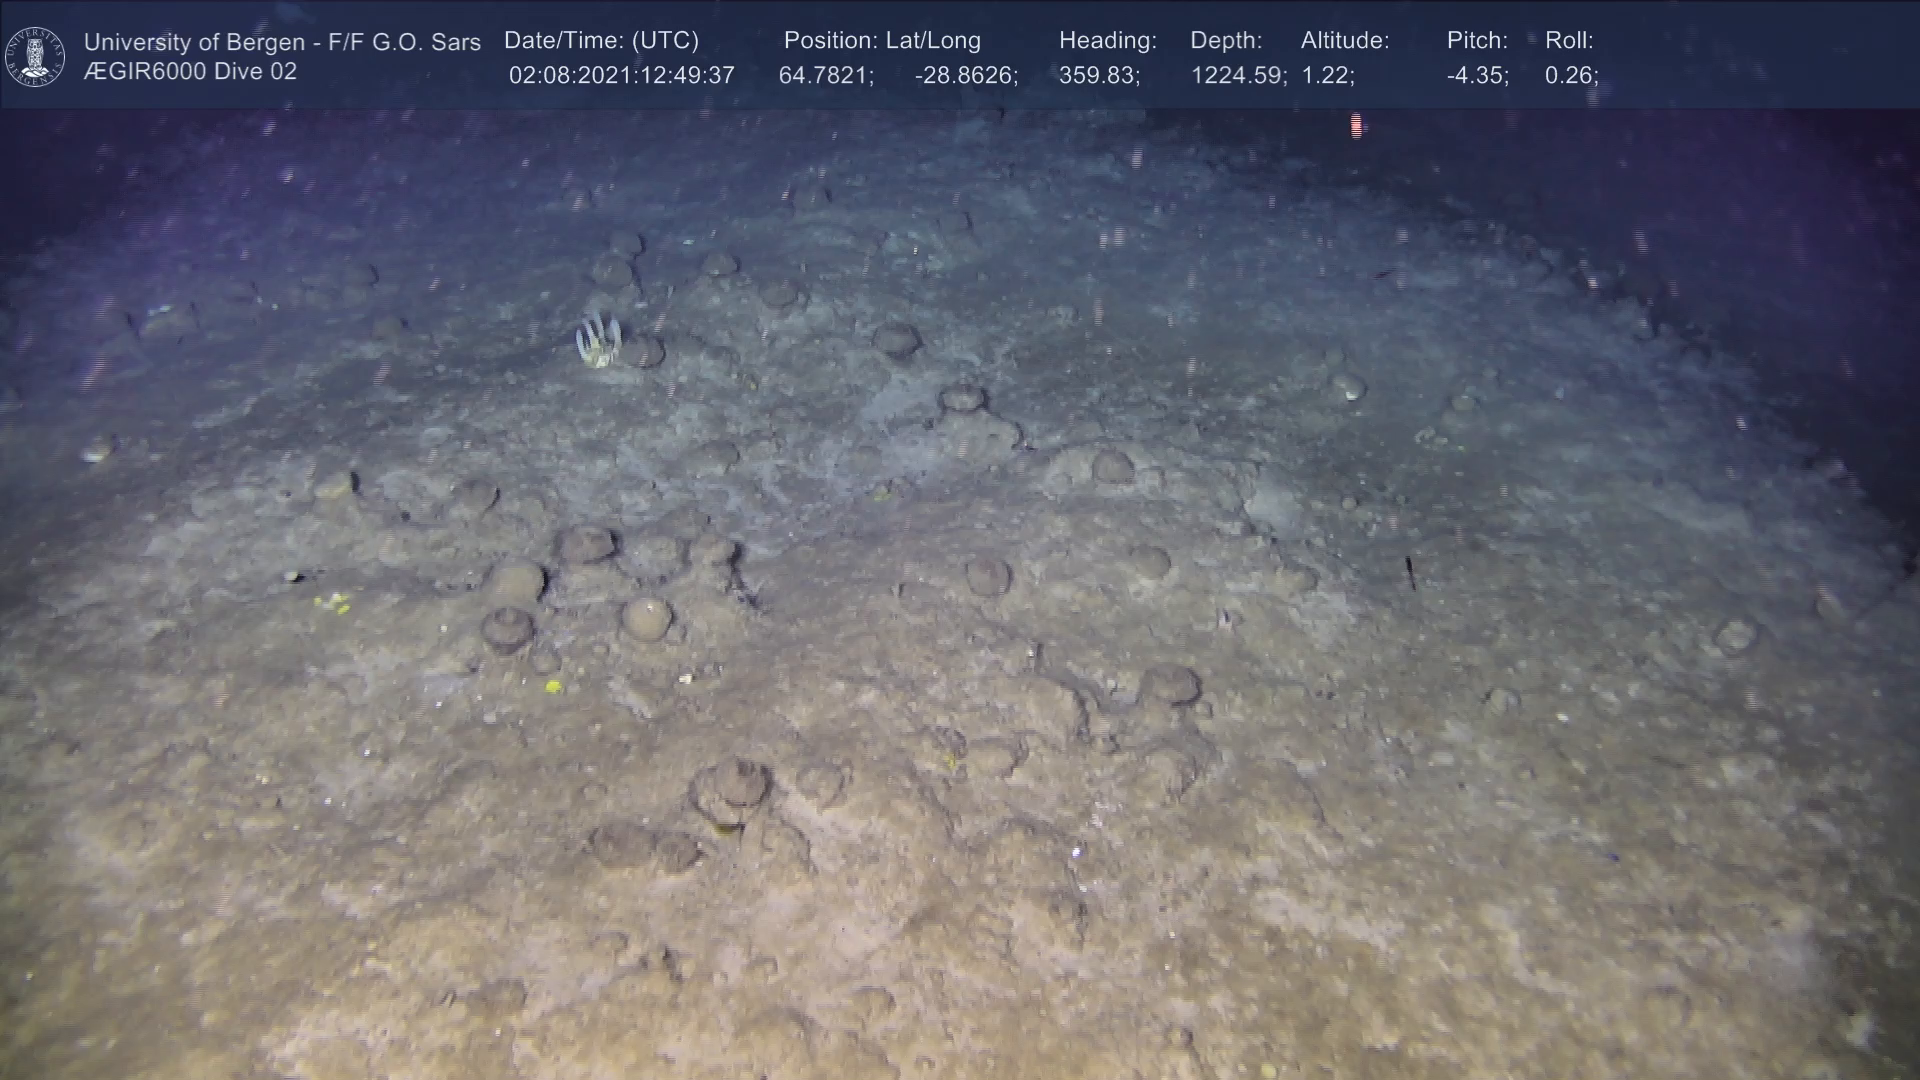1920x1080 pixels.
Task: Select the heading value 359.83
Action: (x=1099, y=76)
